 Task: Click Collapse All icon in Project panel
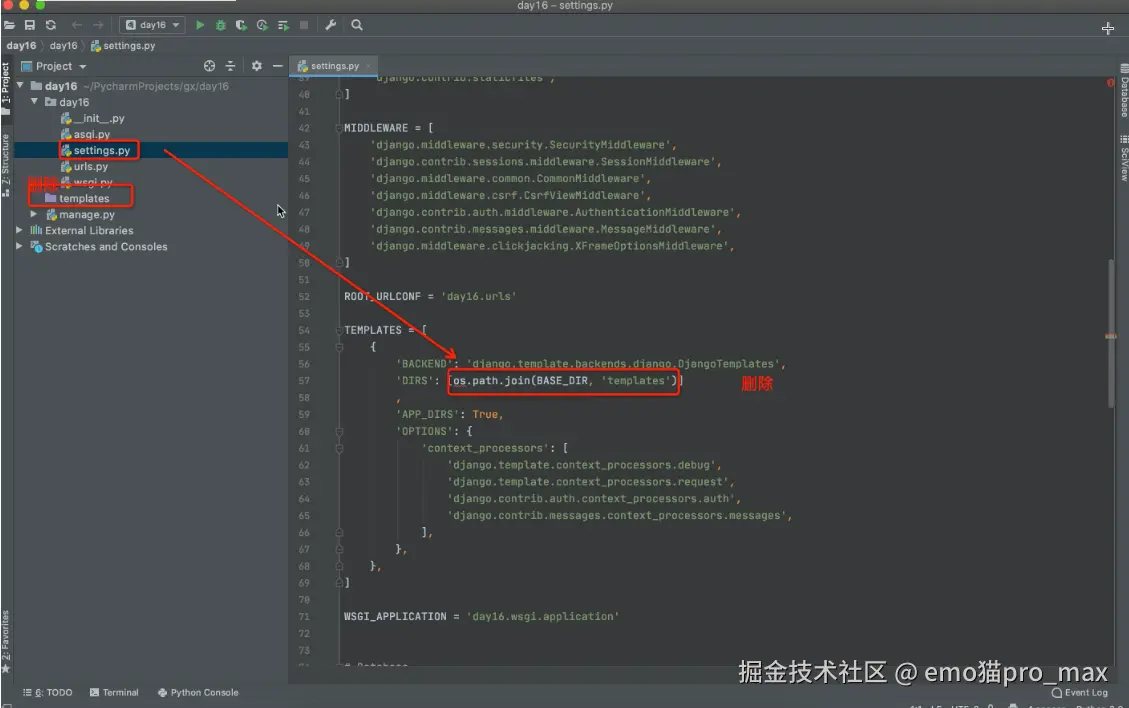(x=230, y=66)
